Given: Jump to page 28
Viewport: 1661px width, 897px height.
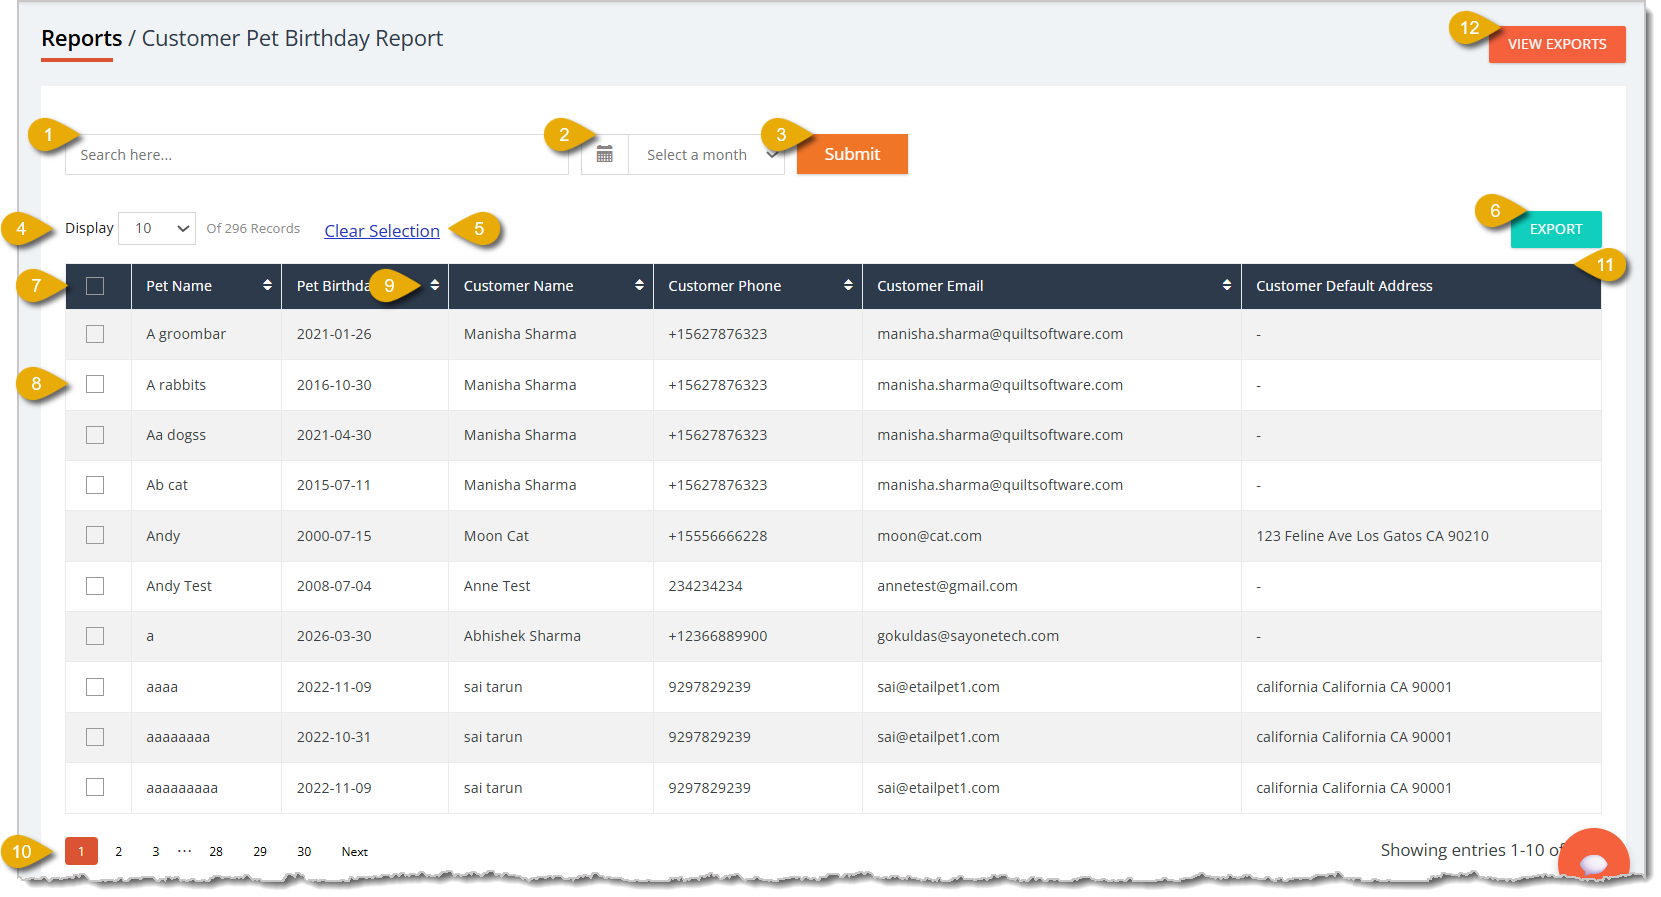Looking at the screenshot, I should tap(216, 852).
